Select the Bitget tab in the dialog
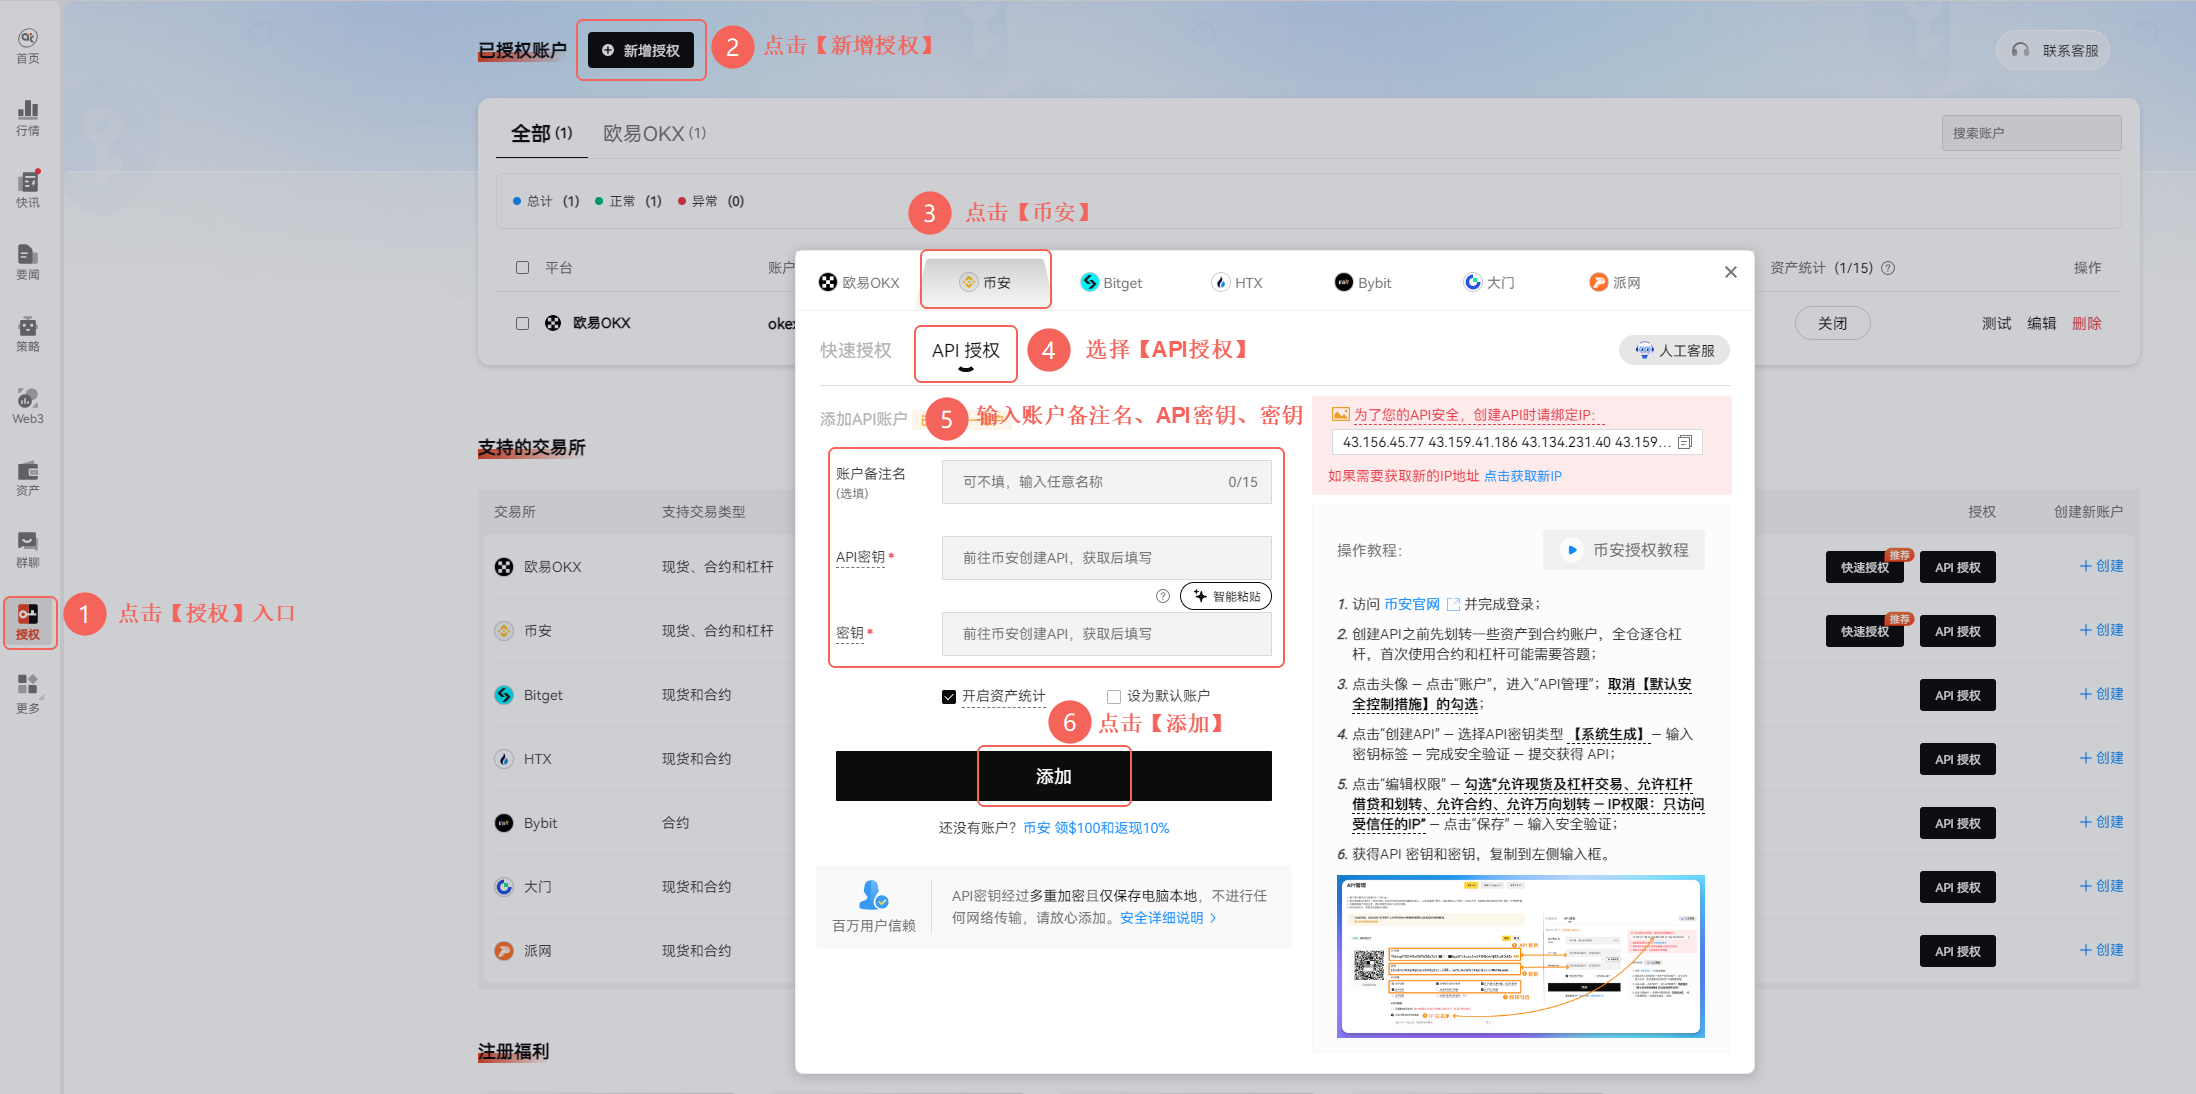This screenshot has height=1094, width=2196. (1111, 282)
